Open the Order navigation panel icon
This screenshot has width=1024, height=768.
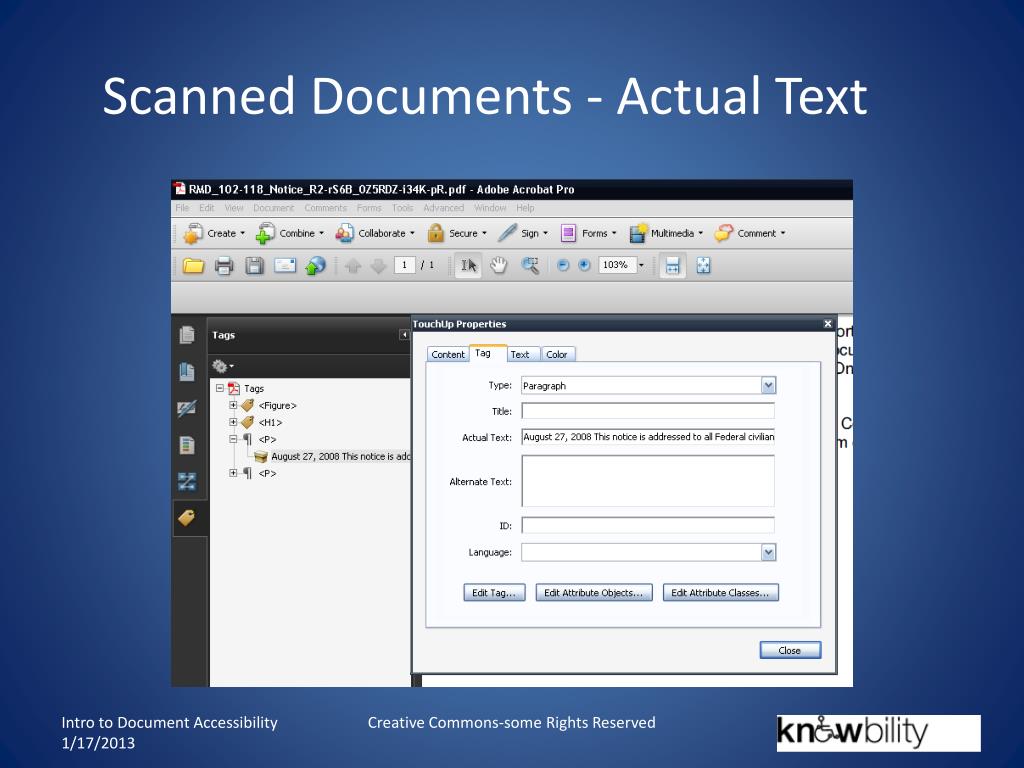pyautogui.click(x=187, y=482)
